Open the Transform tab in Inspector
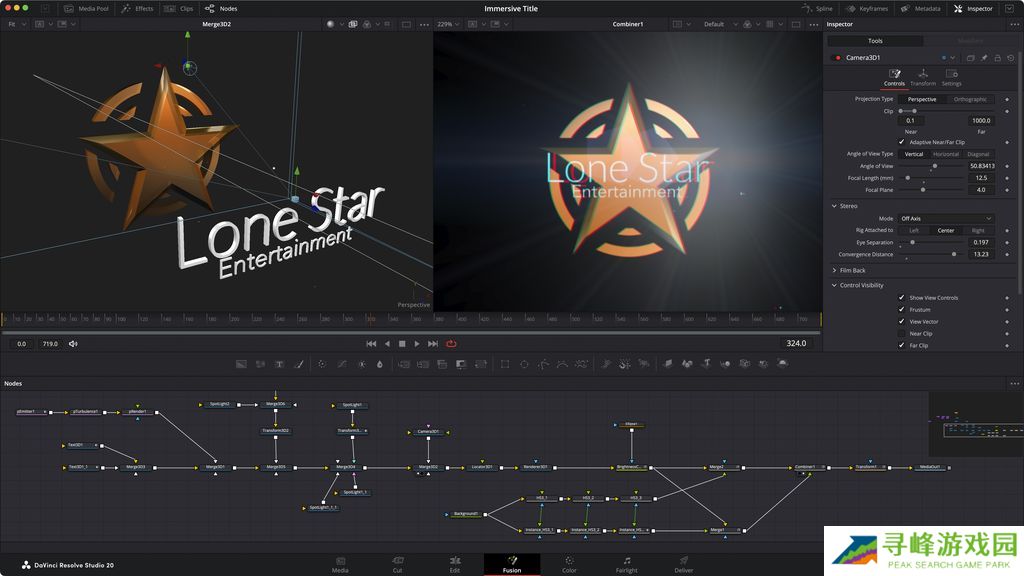Image resolution: width=1024 pixels, height=576 pixels. (923, 77)
